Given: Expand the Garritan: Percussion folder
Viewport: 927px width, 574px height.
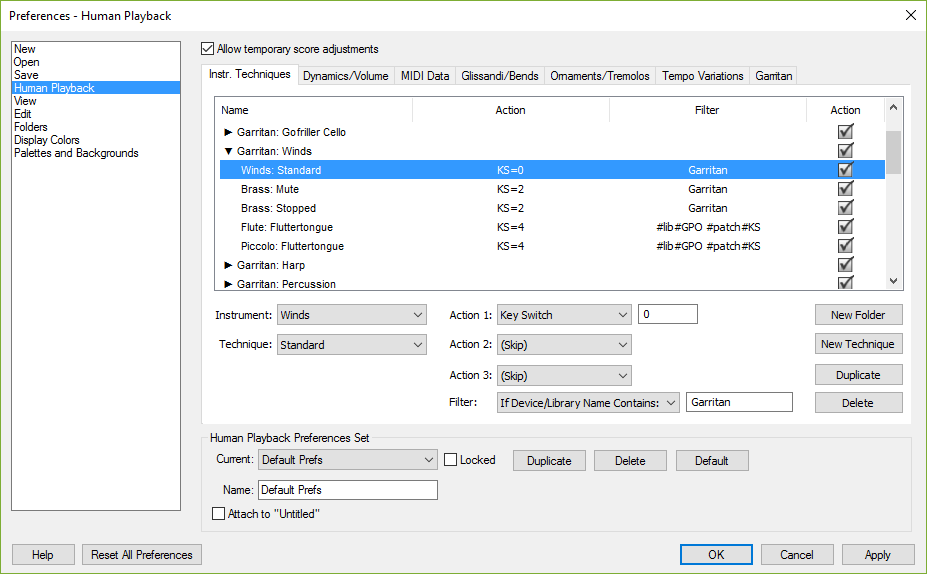Looking at the screenshot, I should click(x=228, y=284).
